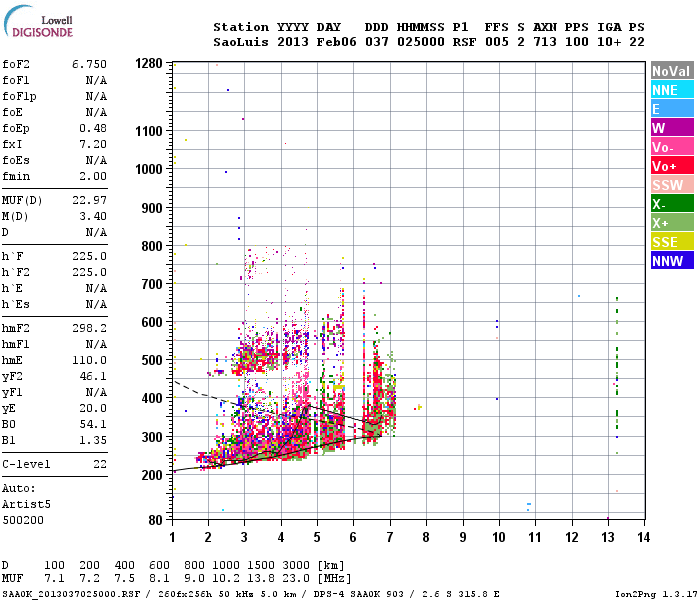This screenshot has height=600, width=700.
Task: Click the 5 MHz x-axis label
Action: 317,537
